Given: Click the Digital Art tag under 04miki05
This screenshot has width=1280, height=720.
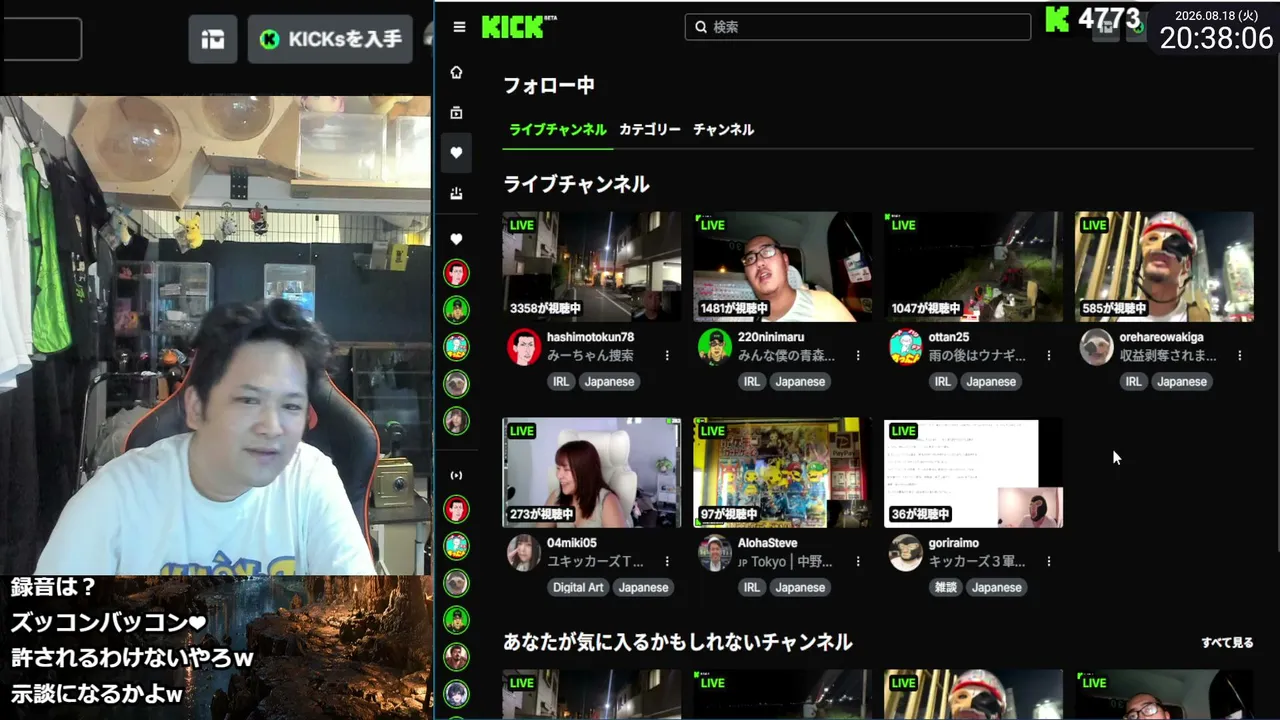Looking at the screenshot, I should pos(578,587).
